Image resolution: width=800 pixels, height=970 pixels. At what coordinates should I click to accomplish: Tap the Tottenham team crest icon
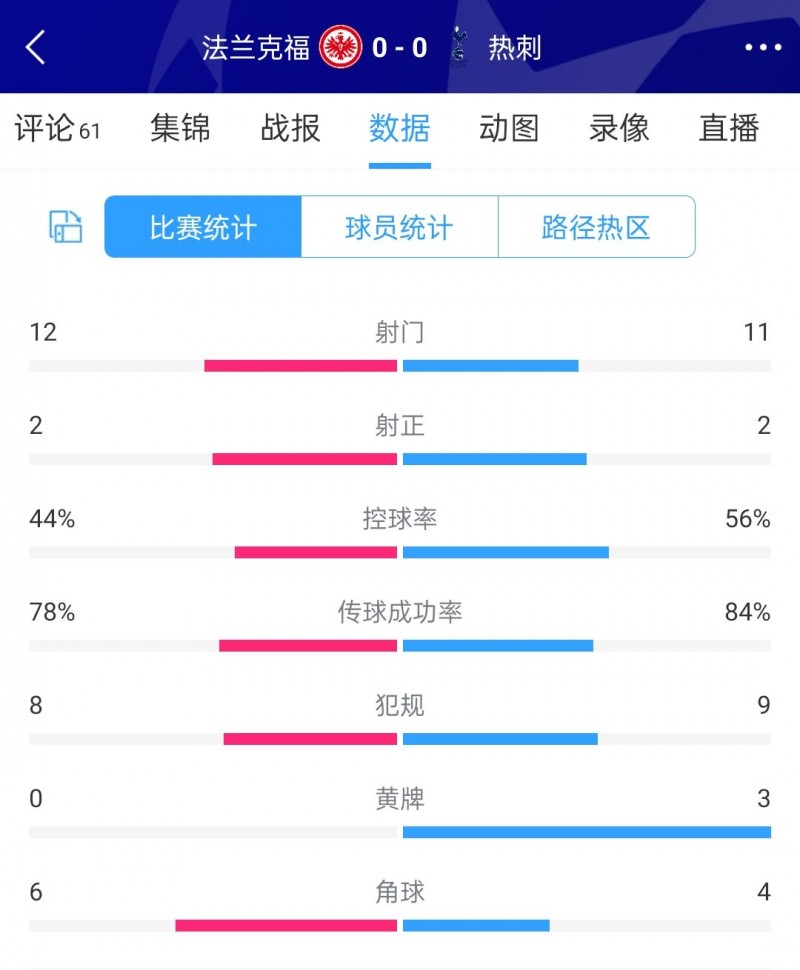459,47
